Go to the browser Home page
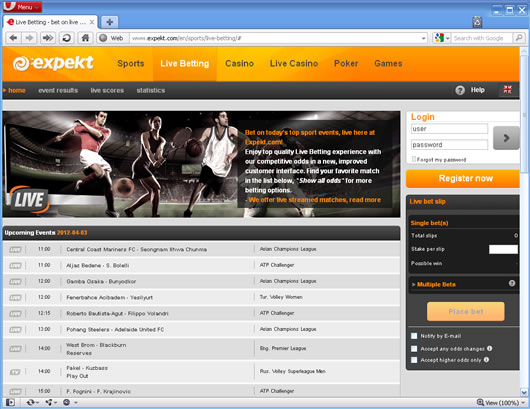Screen dimensions: 530x409 coord(86,38)
